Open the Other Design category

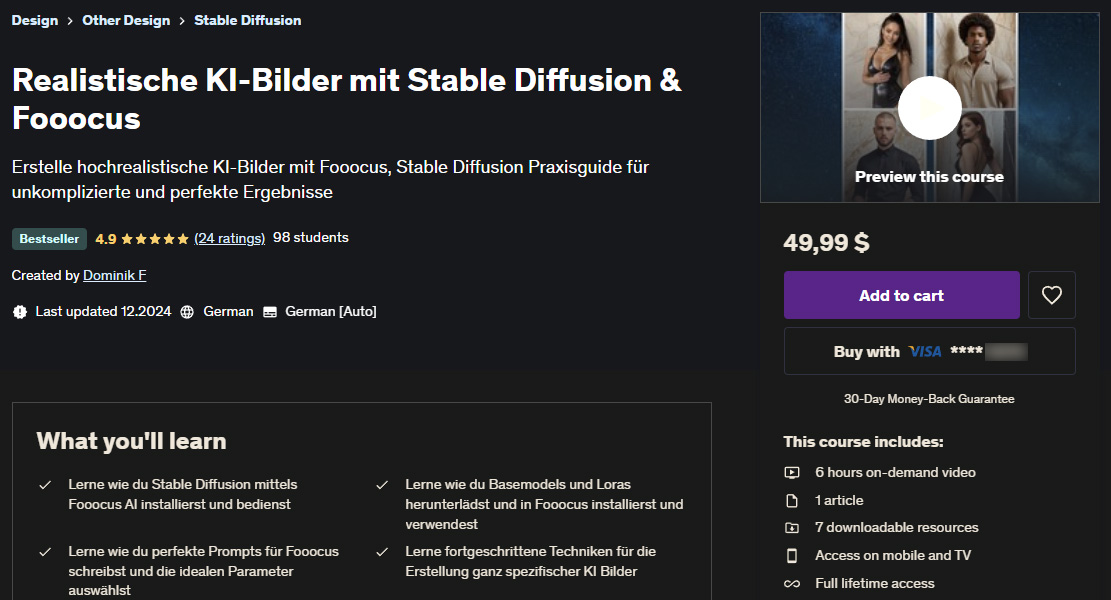126,19
